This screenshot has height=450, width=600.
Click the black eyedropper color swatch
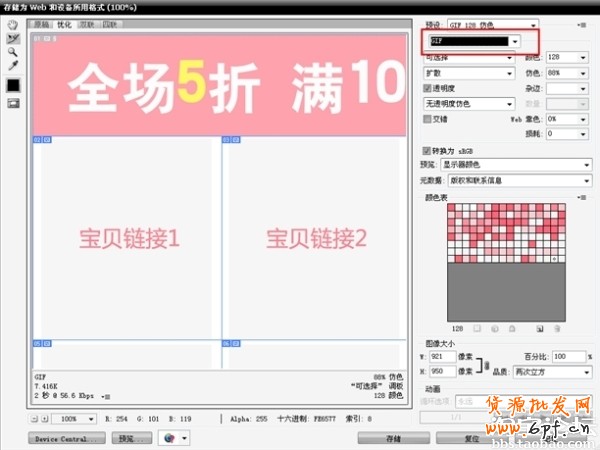point(14,85)
